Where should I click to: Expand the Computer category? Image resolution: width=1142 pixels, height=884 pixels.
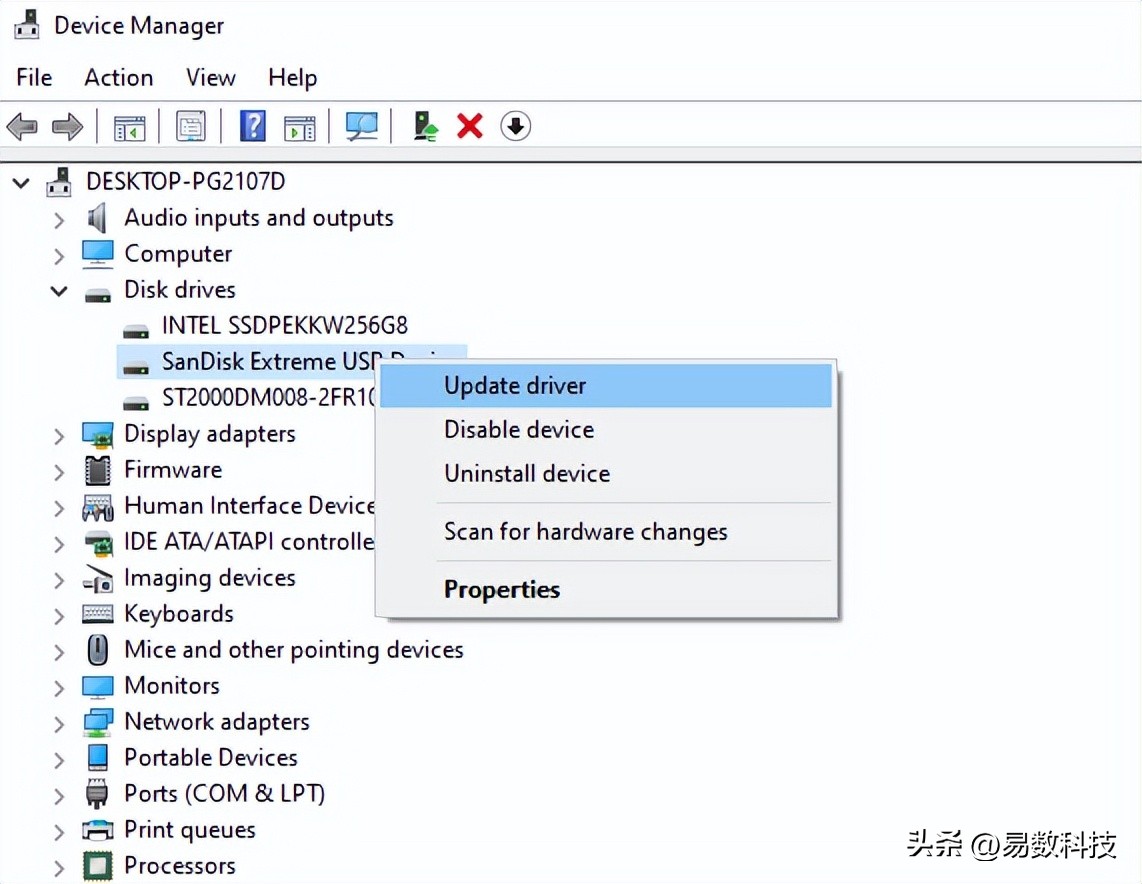click(x=59, y=256)
